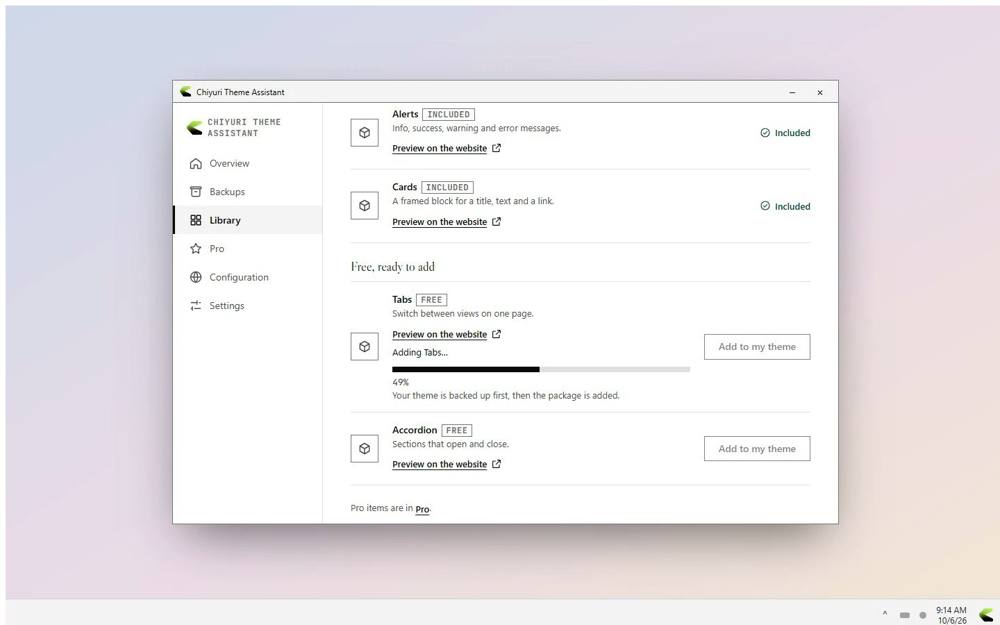1000x625 pixels.
Task: Click the gray rectangular icon in the system tray
Action: pos(904,615)
